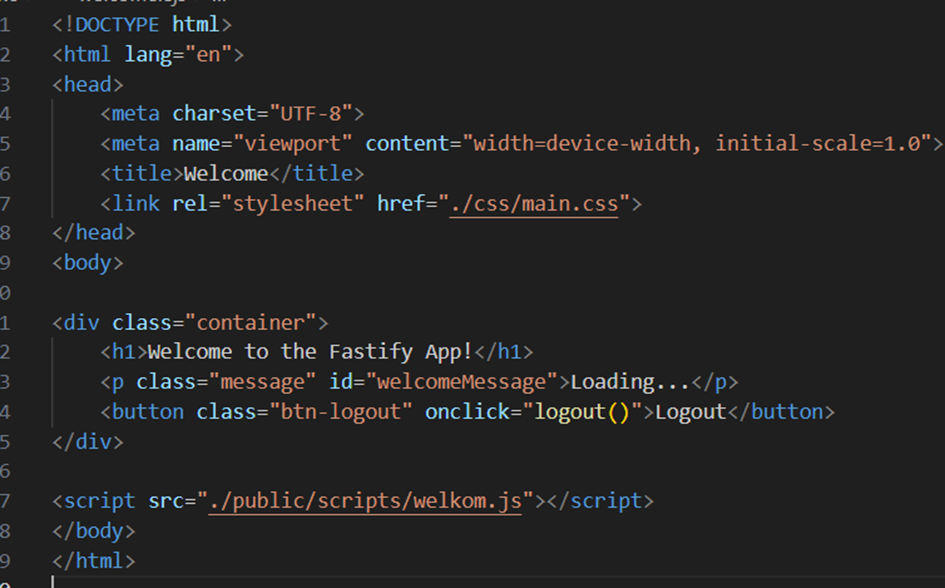The image size is (945, 588).
Task: Click the empty last line below html
Action: click(200, 582)
